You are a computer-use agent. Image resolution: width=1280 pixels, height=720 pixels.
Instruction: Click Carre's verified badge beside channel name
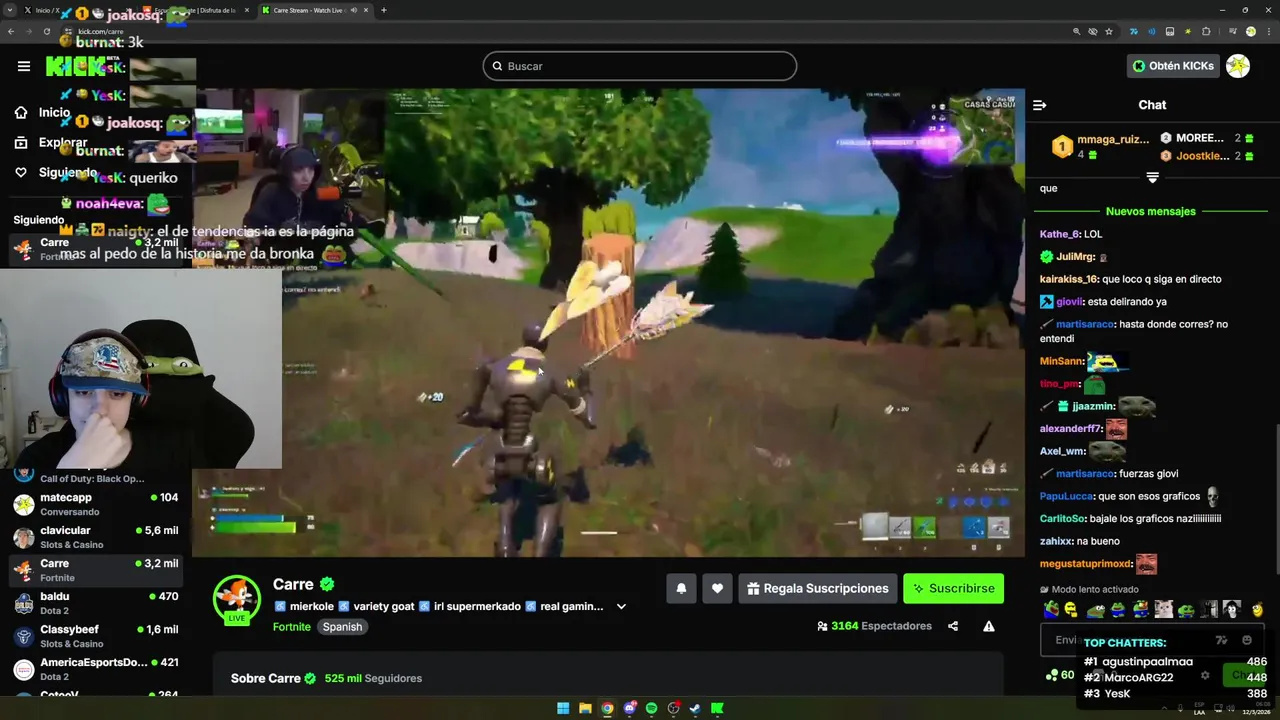point(327,584)
